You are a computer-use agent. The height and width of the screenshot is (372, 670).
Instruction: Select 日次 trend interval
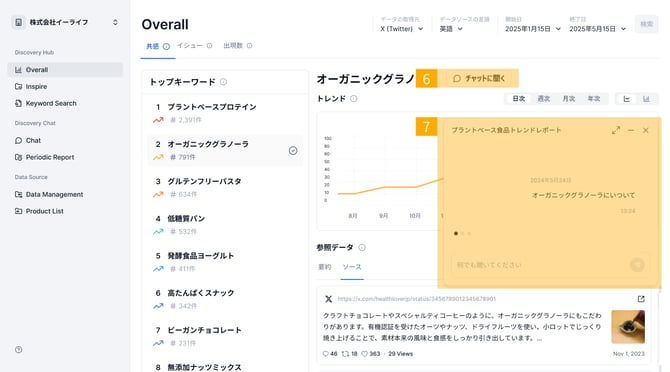click(x=518, y=99)
